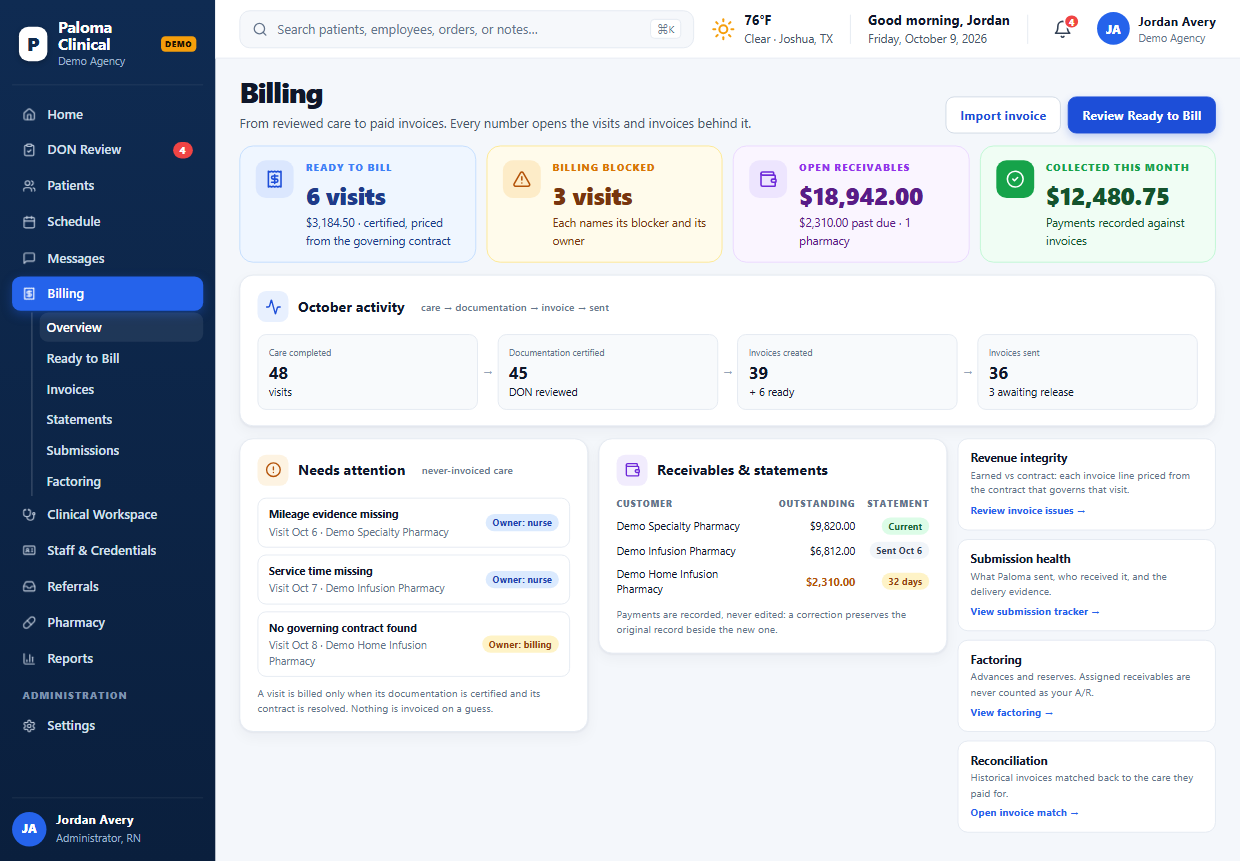Select the Overview billing subpage
1240x861 pixels.
(121, 328)
